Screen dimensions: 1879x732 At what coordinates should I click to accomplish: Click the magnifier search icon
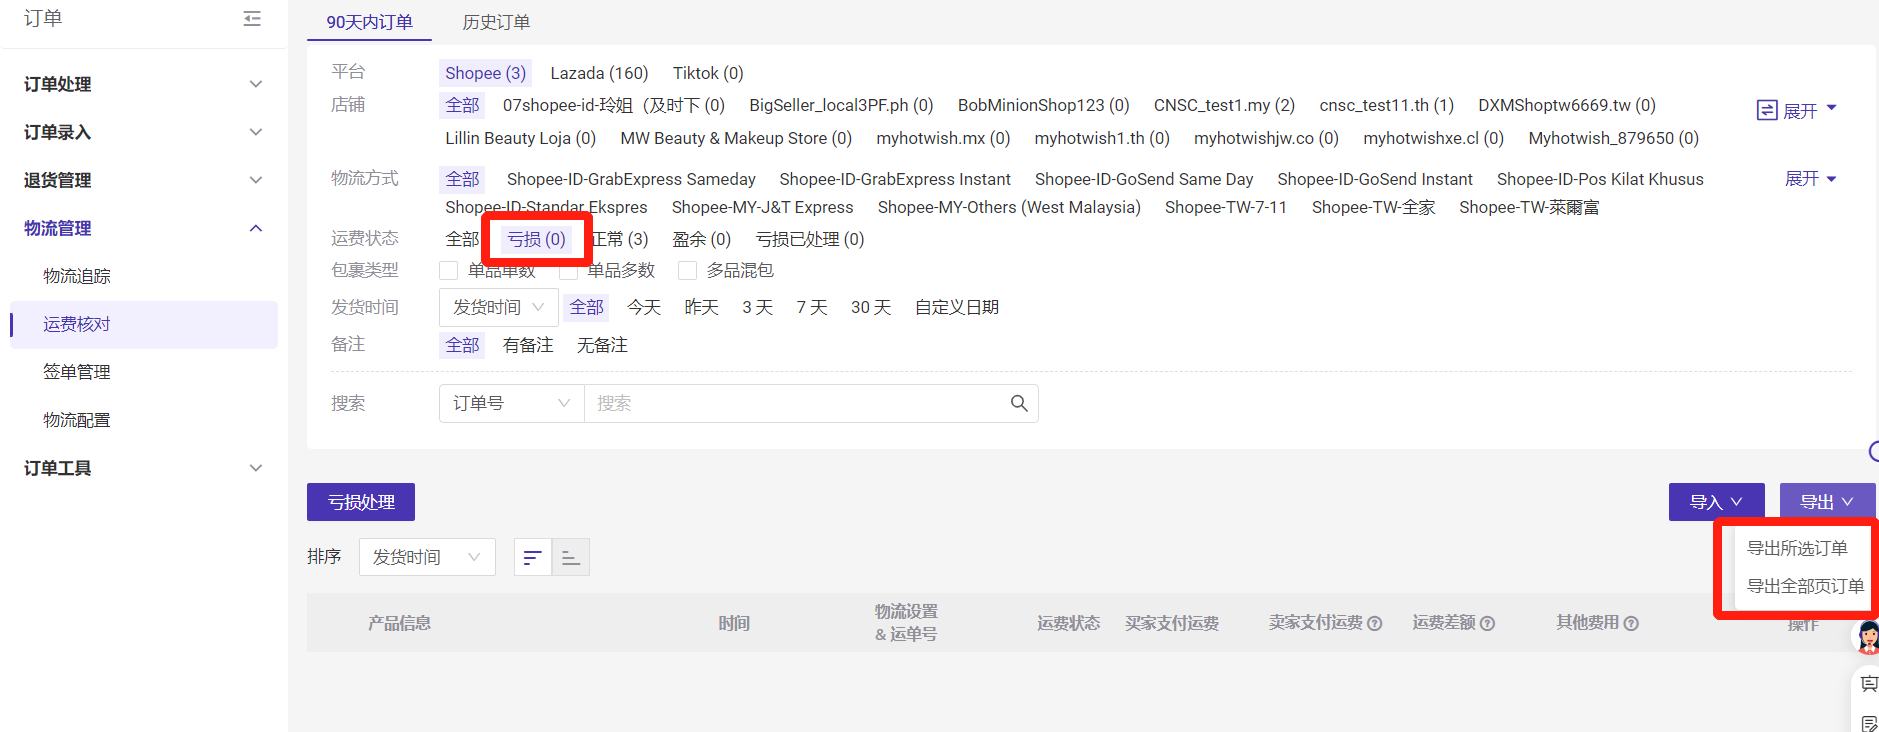(1018, 403)
